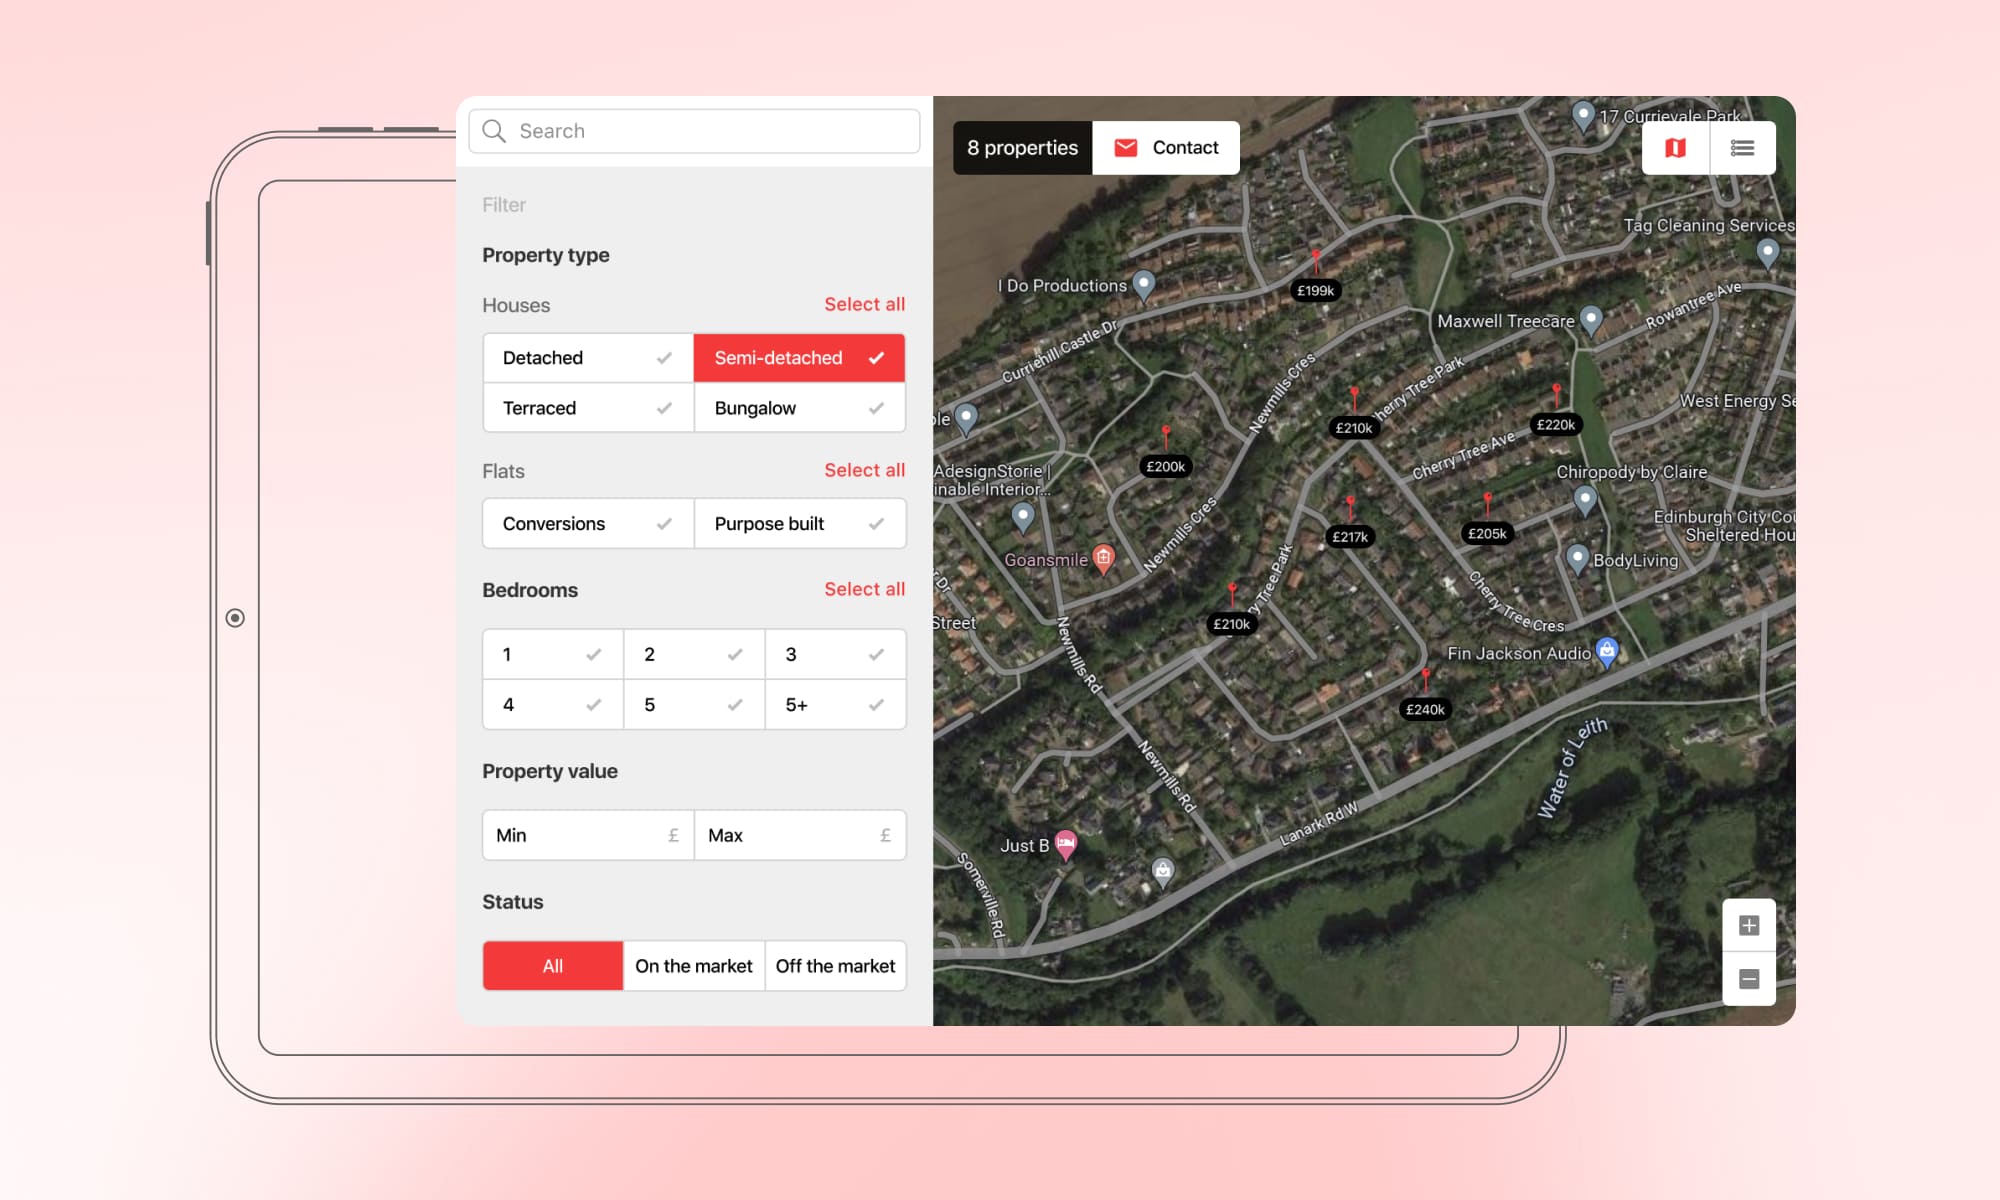2000x1200 pixels.
Task: Zoom in on the map
Action: coord(1748,925)
